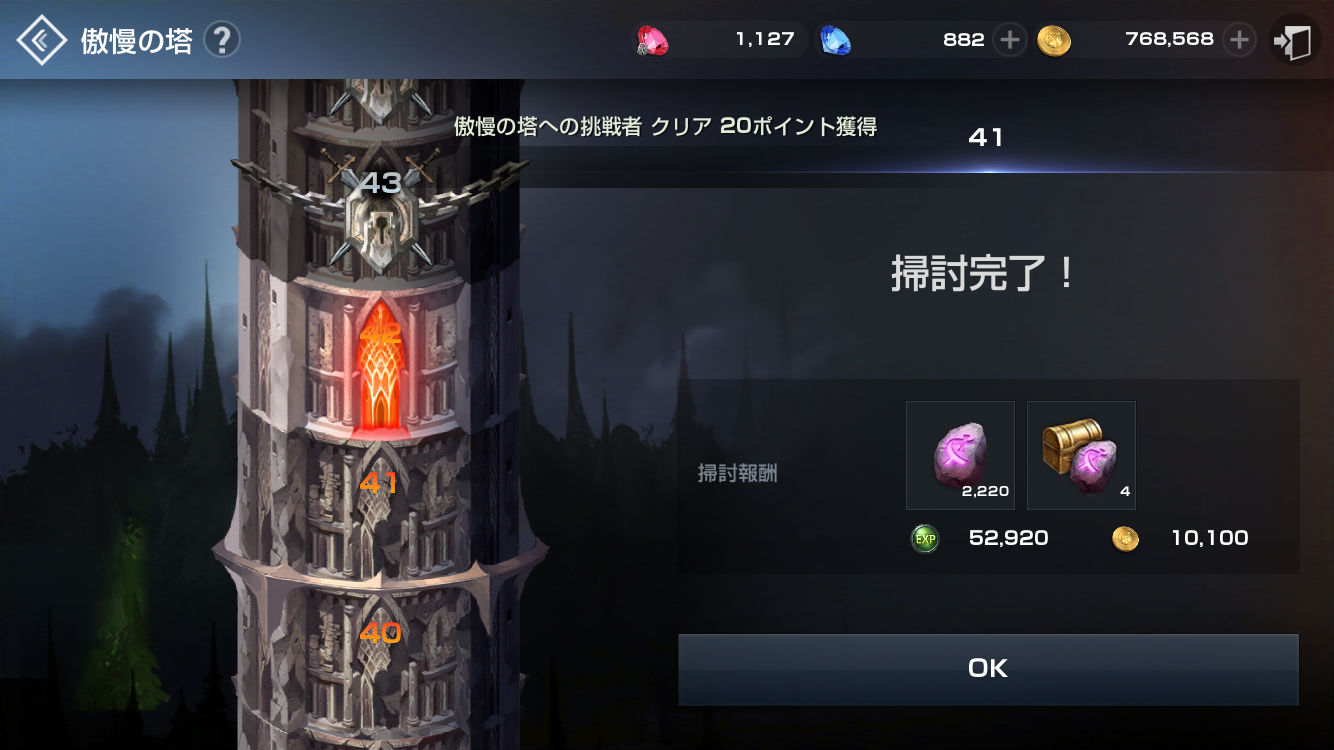Tap the red ruby currency icon
Image resolution: width=1334 pixels, height=750 pixels.
pos(653,40)
